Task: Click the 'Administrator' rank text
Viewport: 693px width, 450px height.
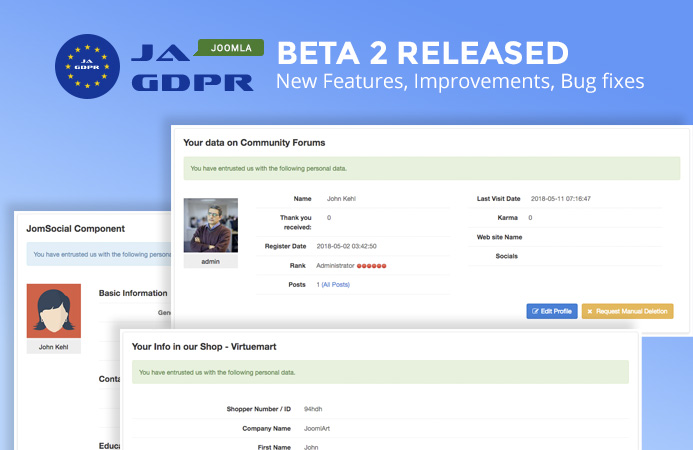Action: click(335, 266)
